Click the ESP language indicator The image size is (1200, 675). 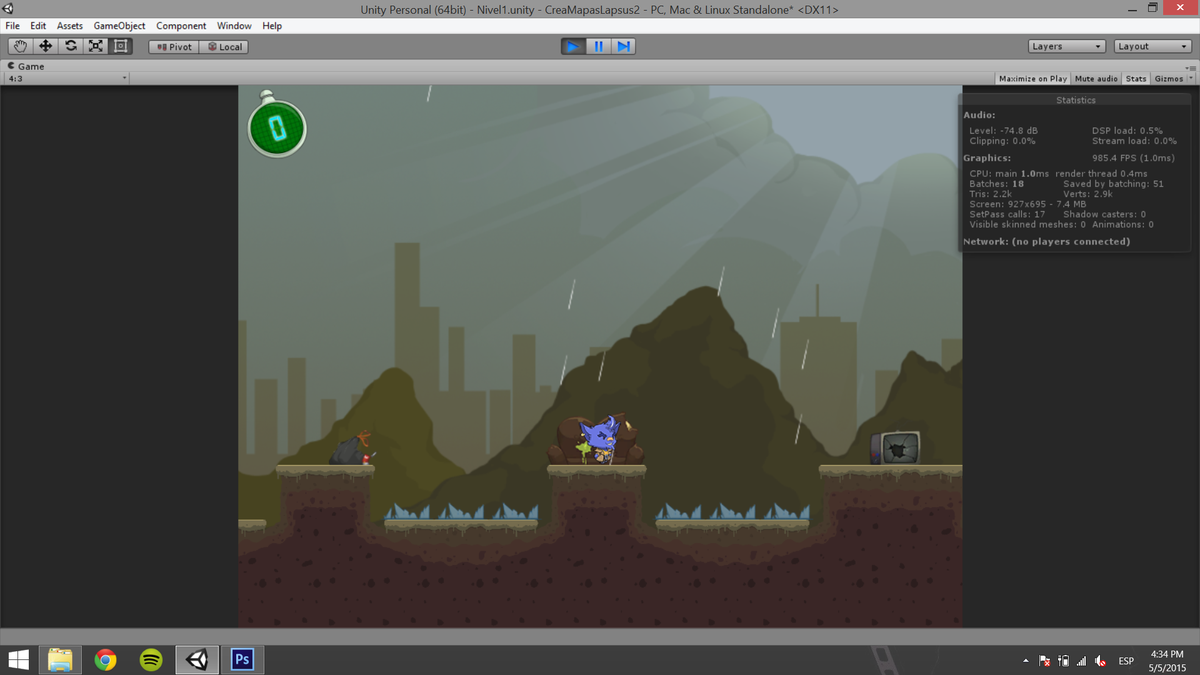(1126, 661)
